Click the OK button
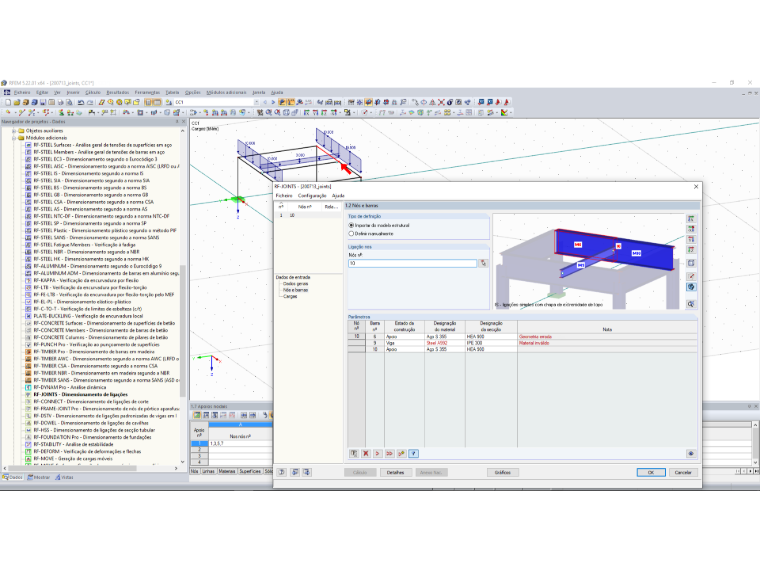 (651, 473)
